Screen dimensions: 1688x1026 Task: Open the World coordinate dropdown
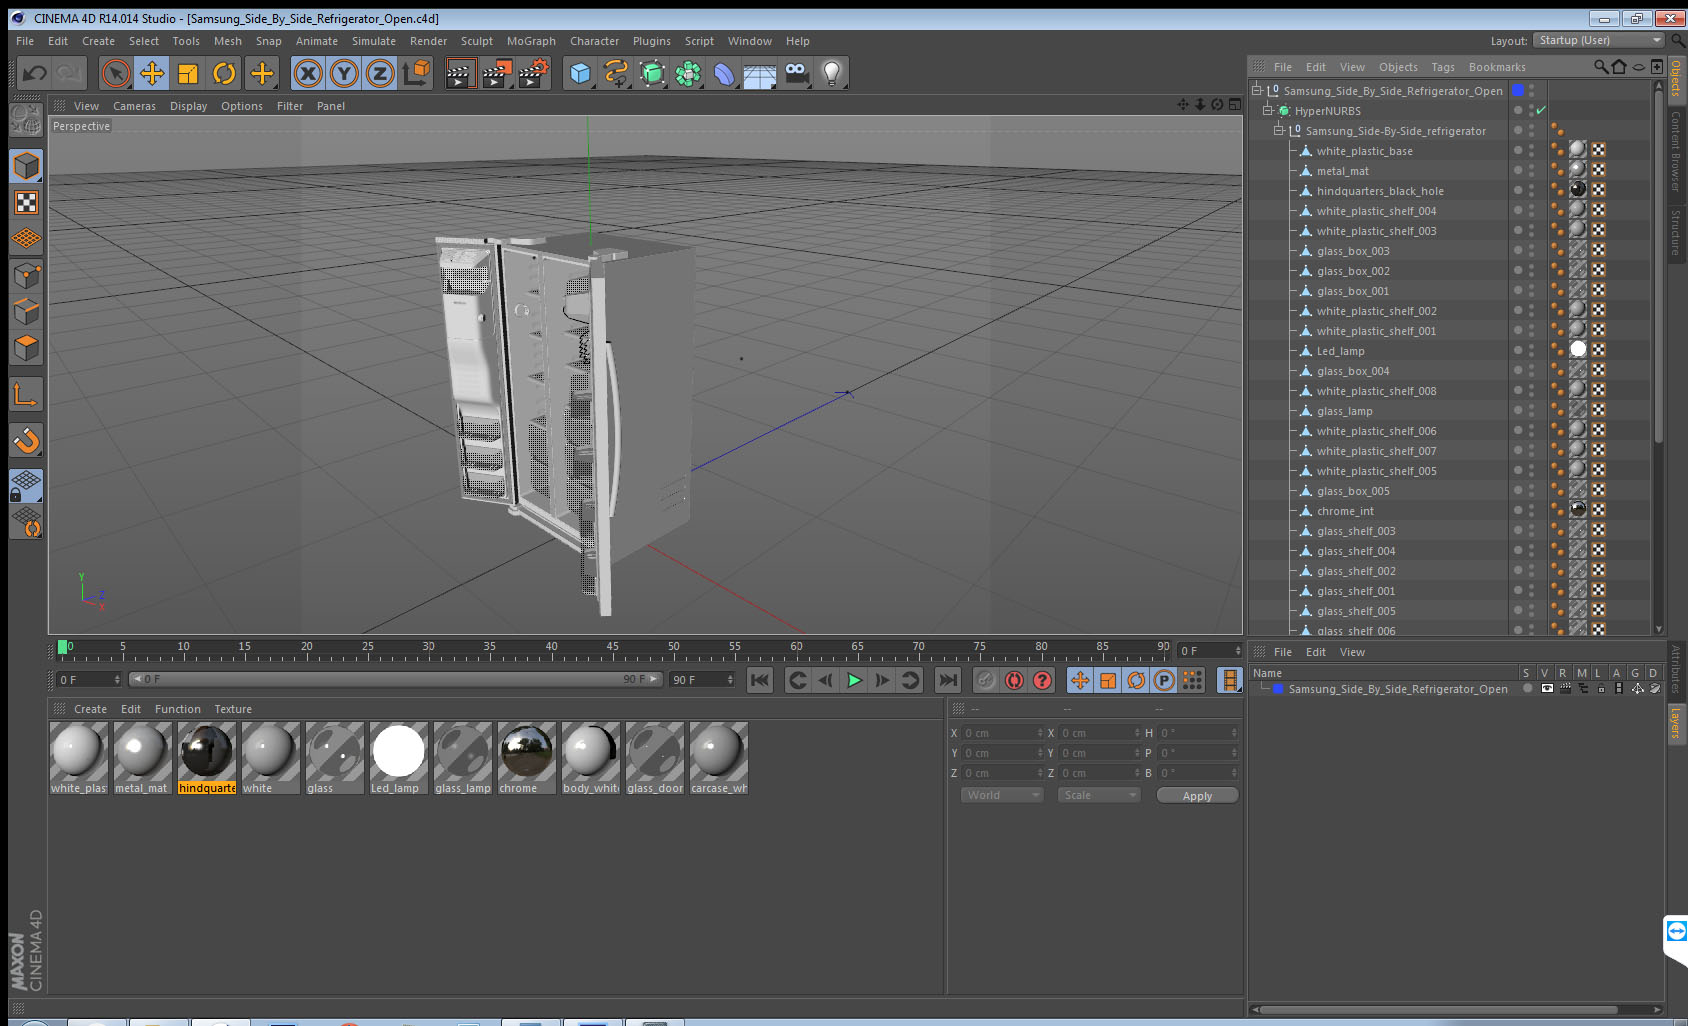1002,795
